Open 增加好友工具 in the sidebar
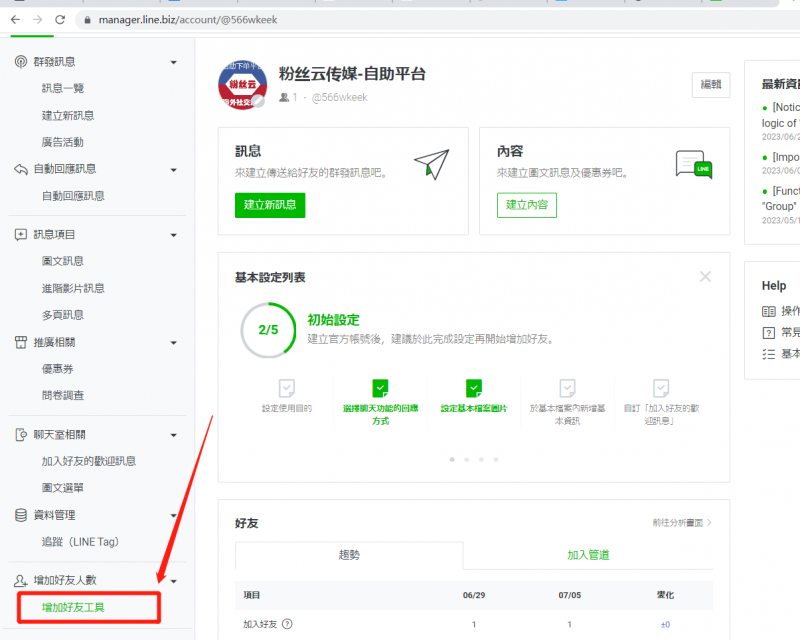This screenshot has height=640, width=800. tap(73, 607)
